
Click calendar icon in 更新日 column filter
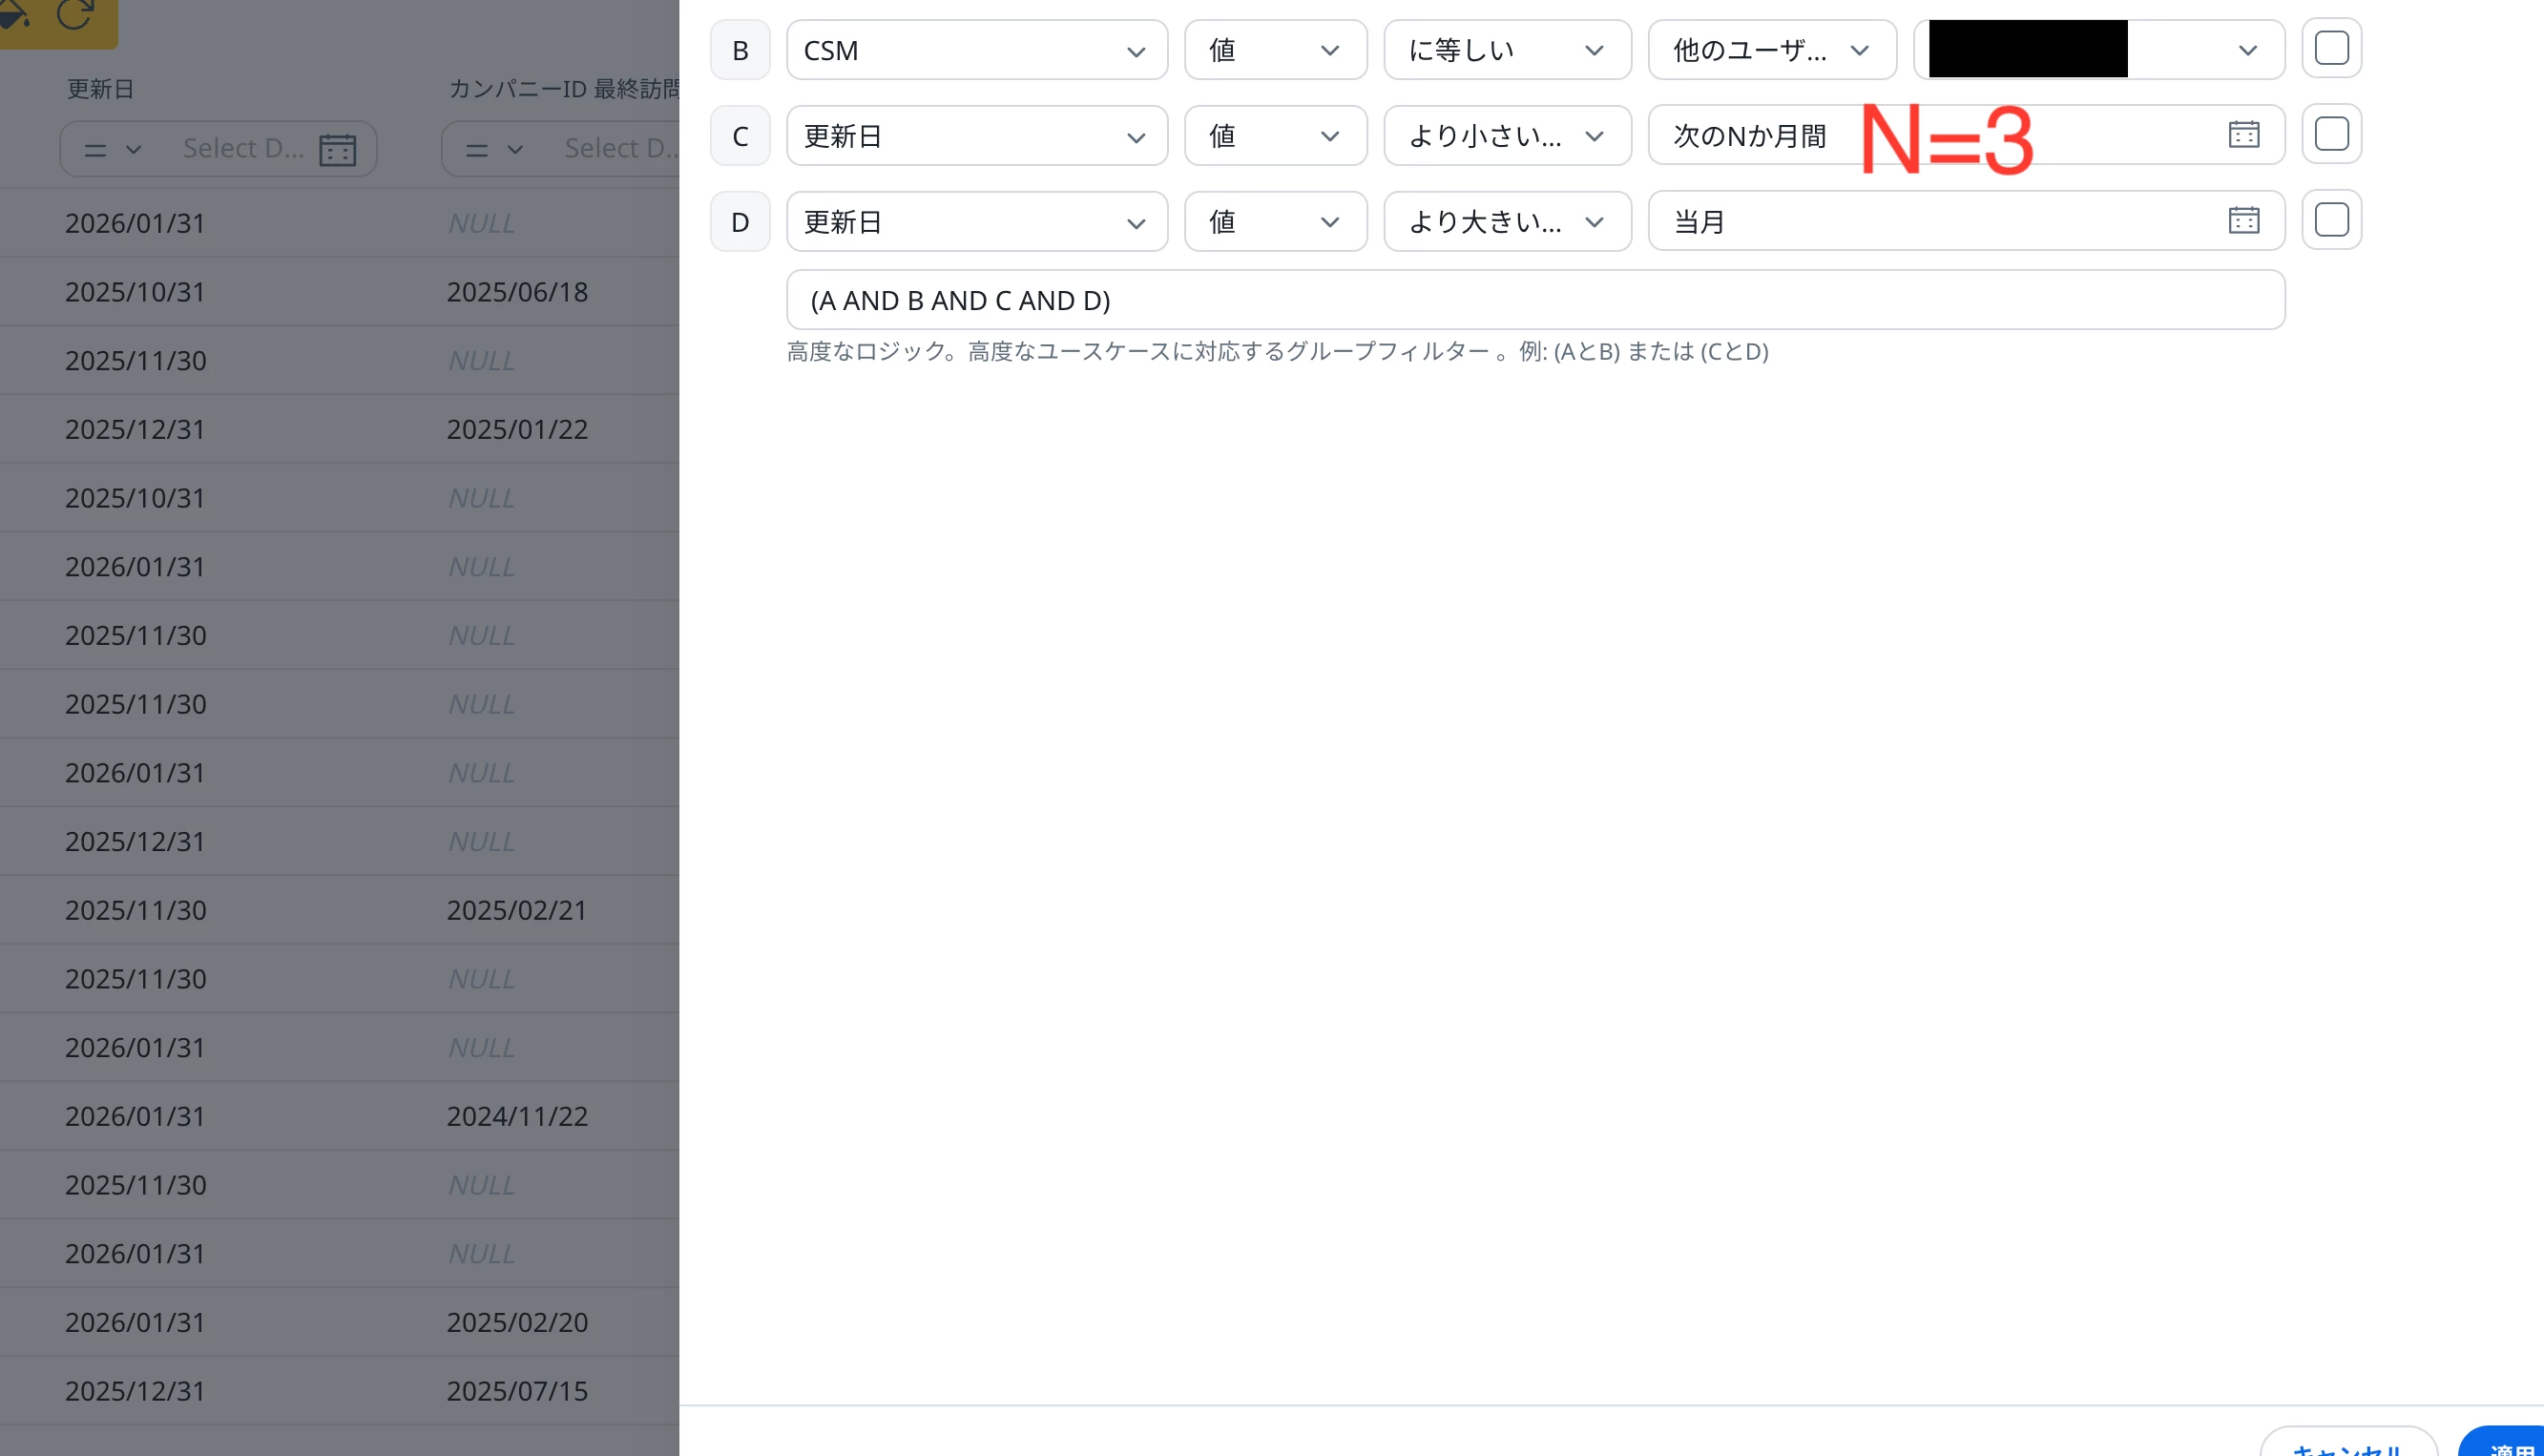tap(337, 150)
